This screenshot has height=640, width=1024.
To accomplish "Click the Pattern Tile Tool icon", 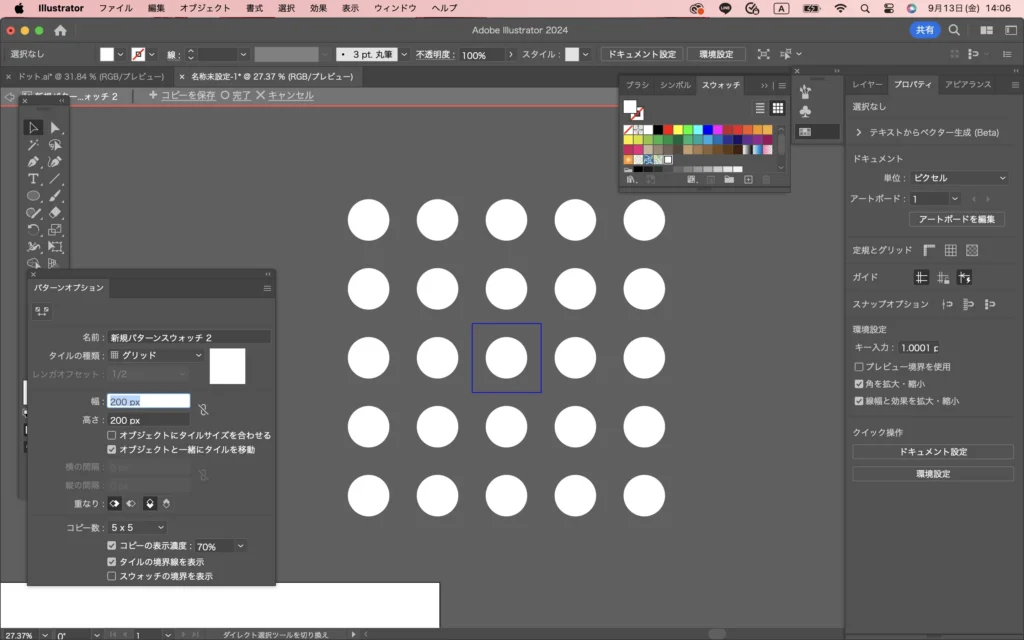I will click(x=42, y=312).
